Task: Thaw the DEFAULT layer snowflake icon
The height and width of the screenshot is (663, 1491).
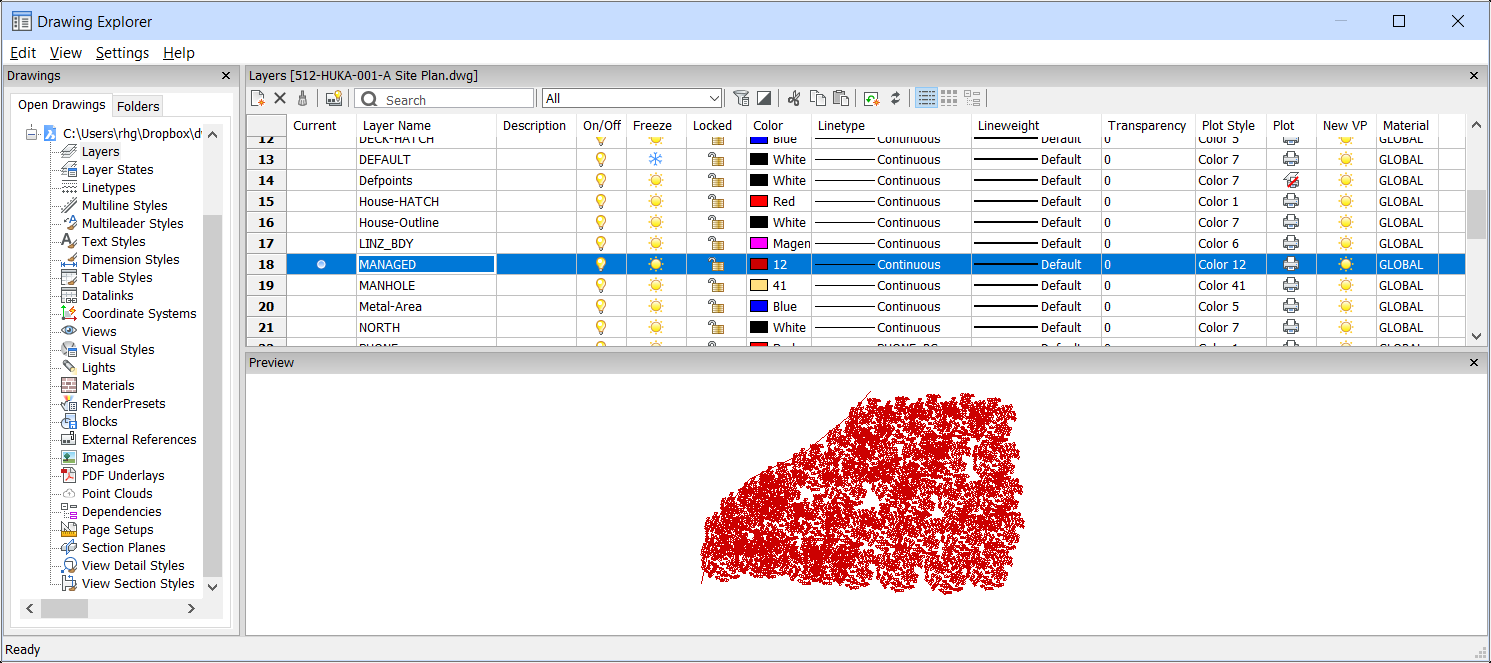Action: pyautogui.click(x=656, y=160)
